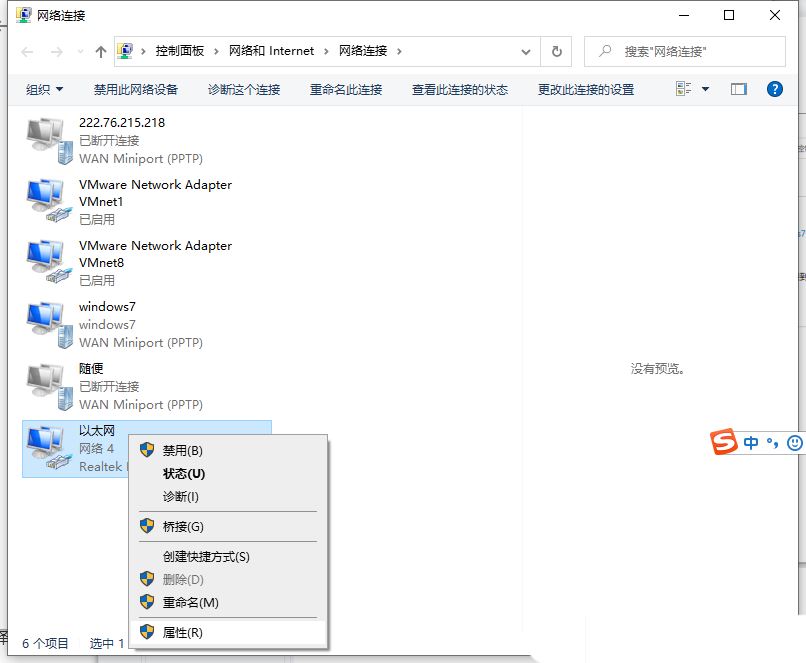Image resolution: width=806 pixels, height=663 pixels.
Task: Choose 禁用(B) from the context menu
Action: (182, 450)
